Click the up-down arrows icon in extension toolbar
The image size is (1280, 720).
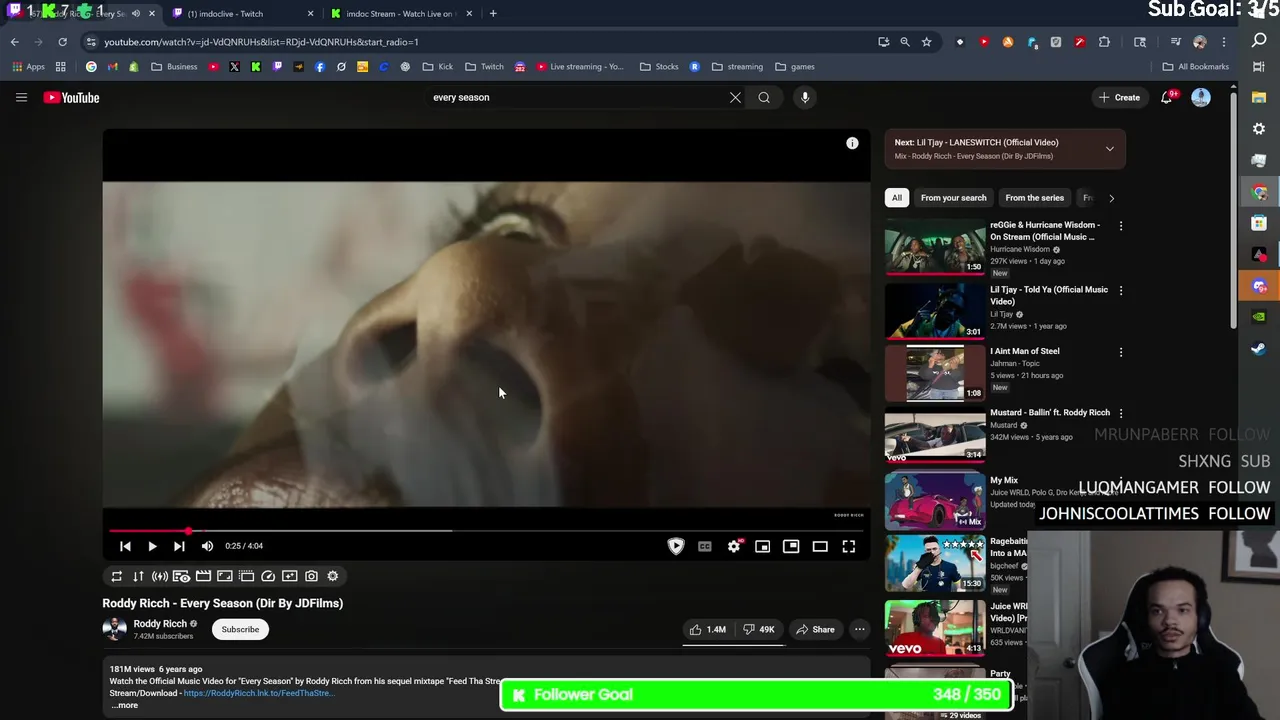pos(138,576)
